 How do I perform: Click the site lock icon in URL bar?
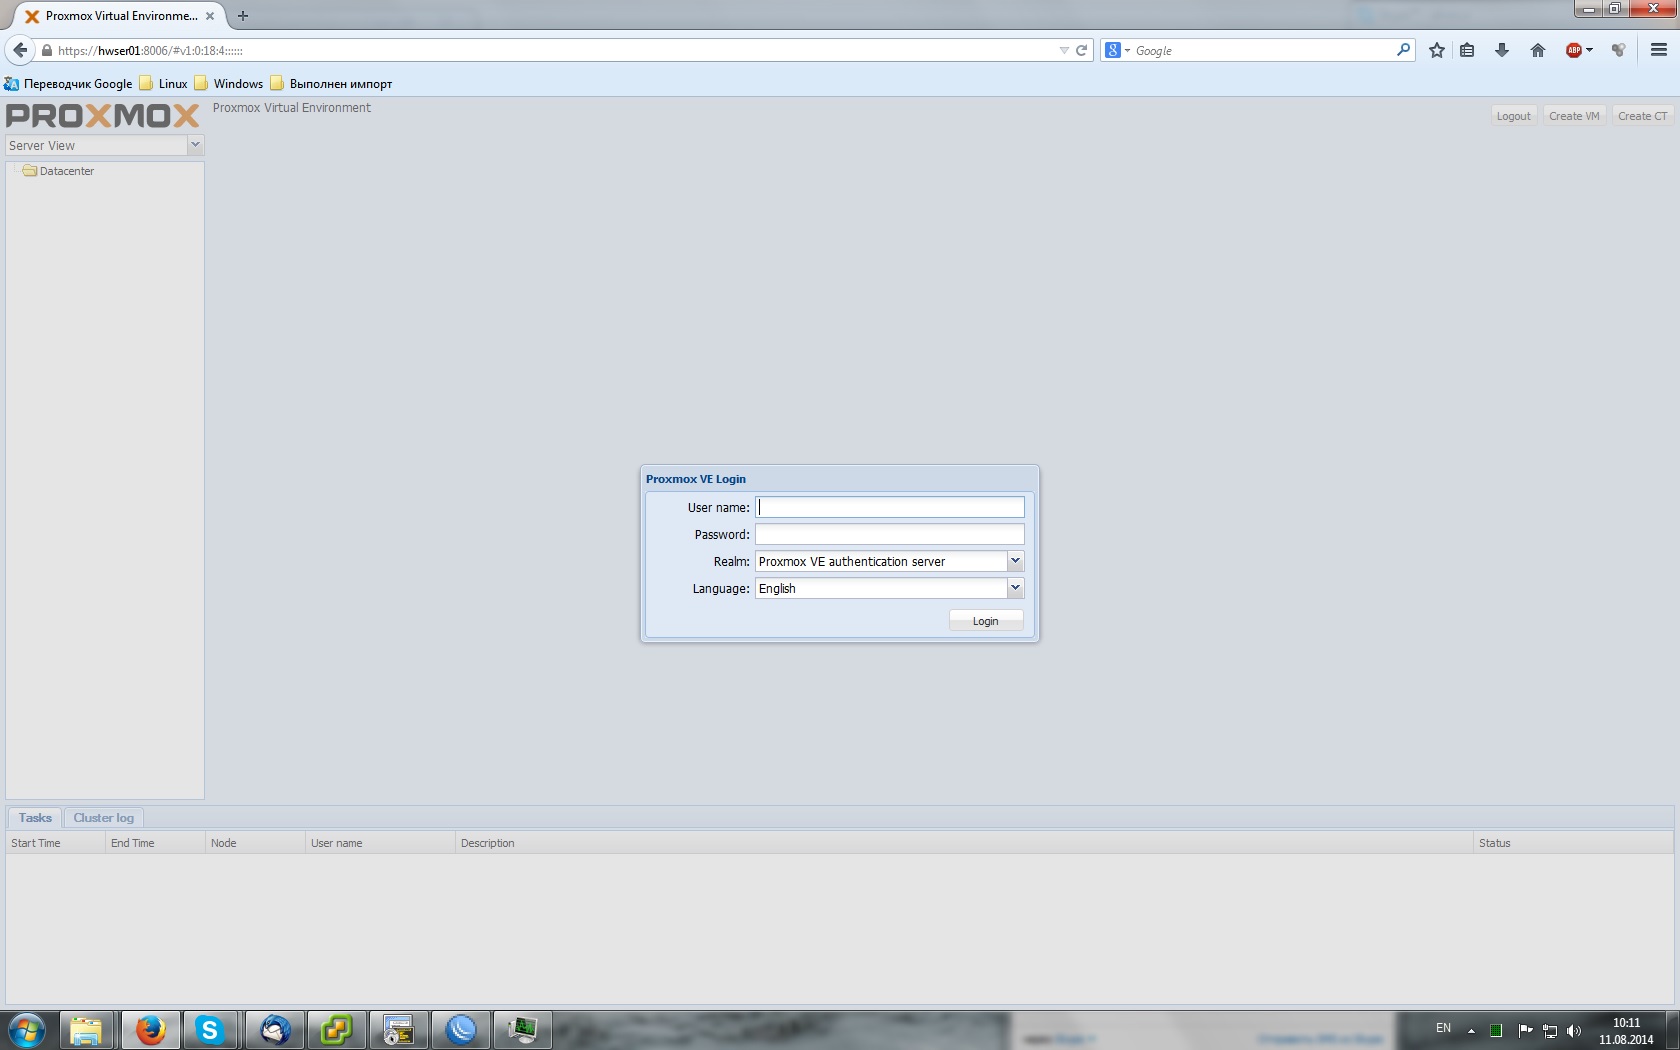tap(46, 50)
